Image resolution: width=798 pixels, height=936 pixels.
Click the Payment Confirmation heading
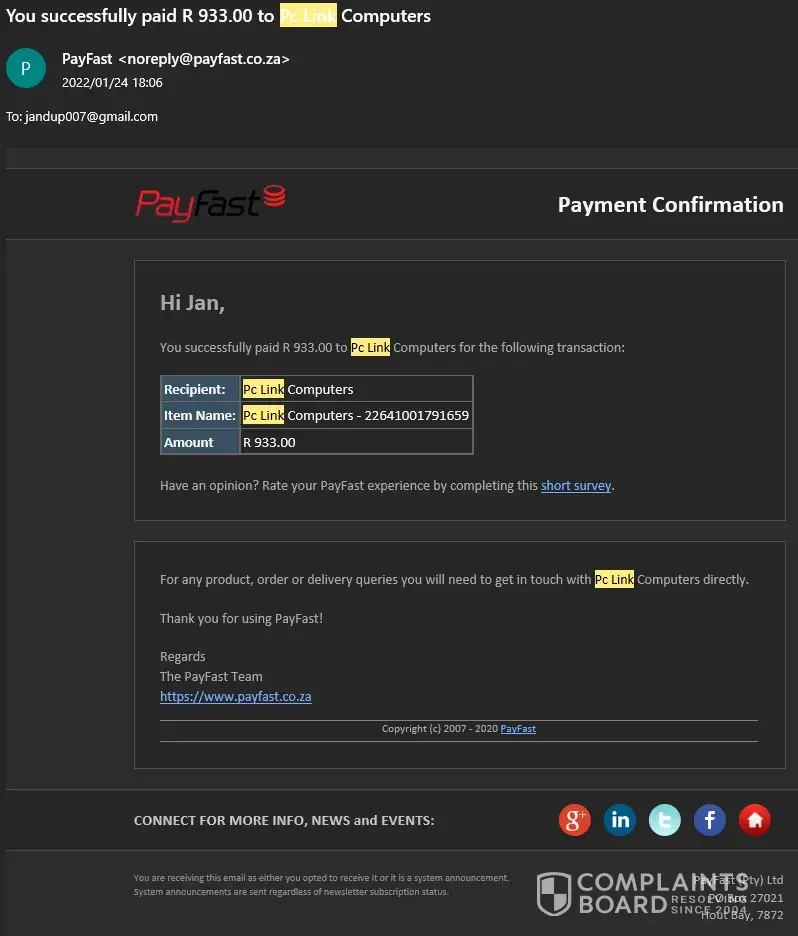670,205
